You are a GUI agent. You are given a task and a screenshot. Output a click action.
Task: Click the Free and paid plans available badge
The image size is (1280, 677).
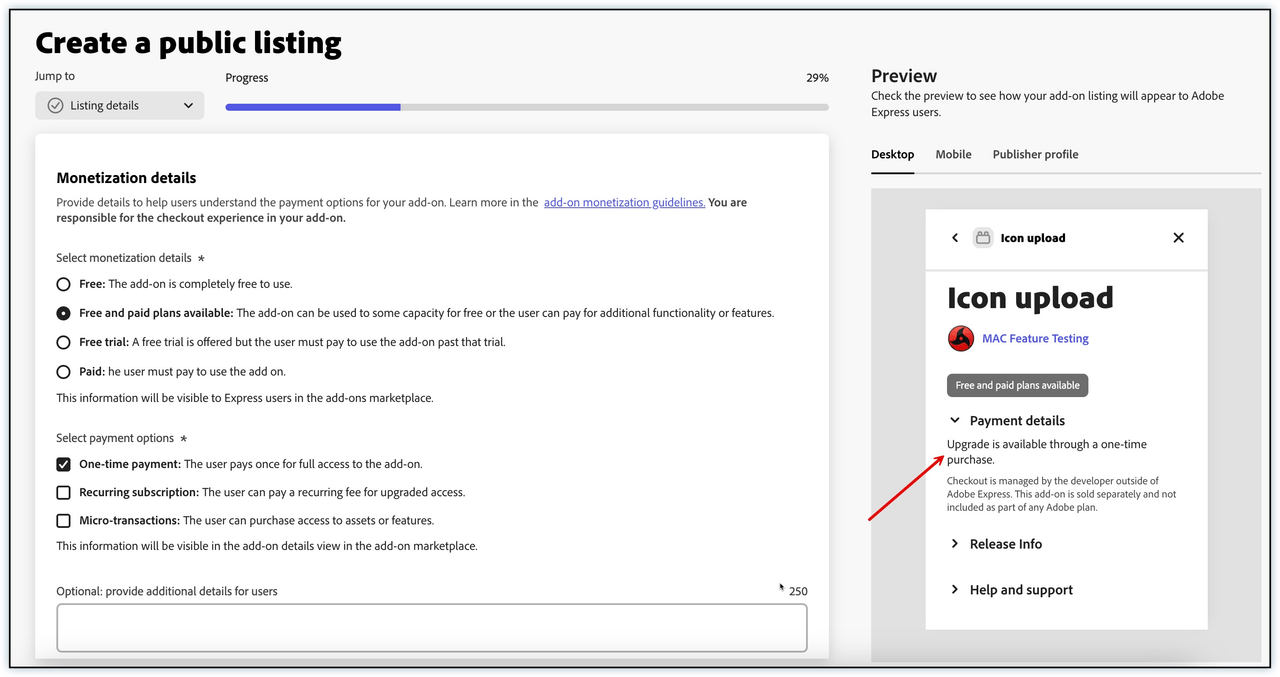pos(1017,385)
